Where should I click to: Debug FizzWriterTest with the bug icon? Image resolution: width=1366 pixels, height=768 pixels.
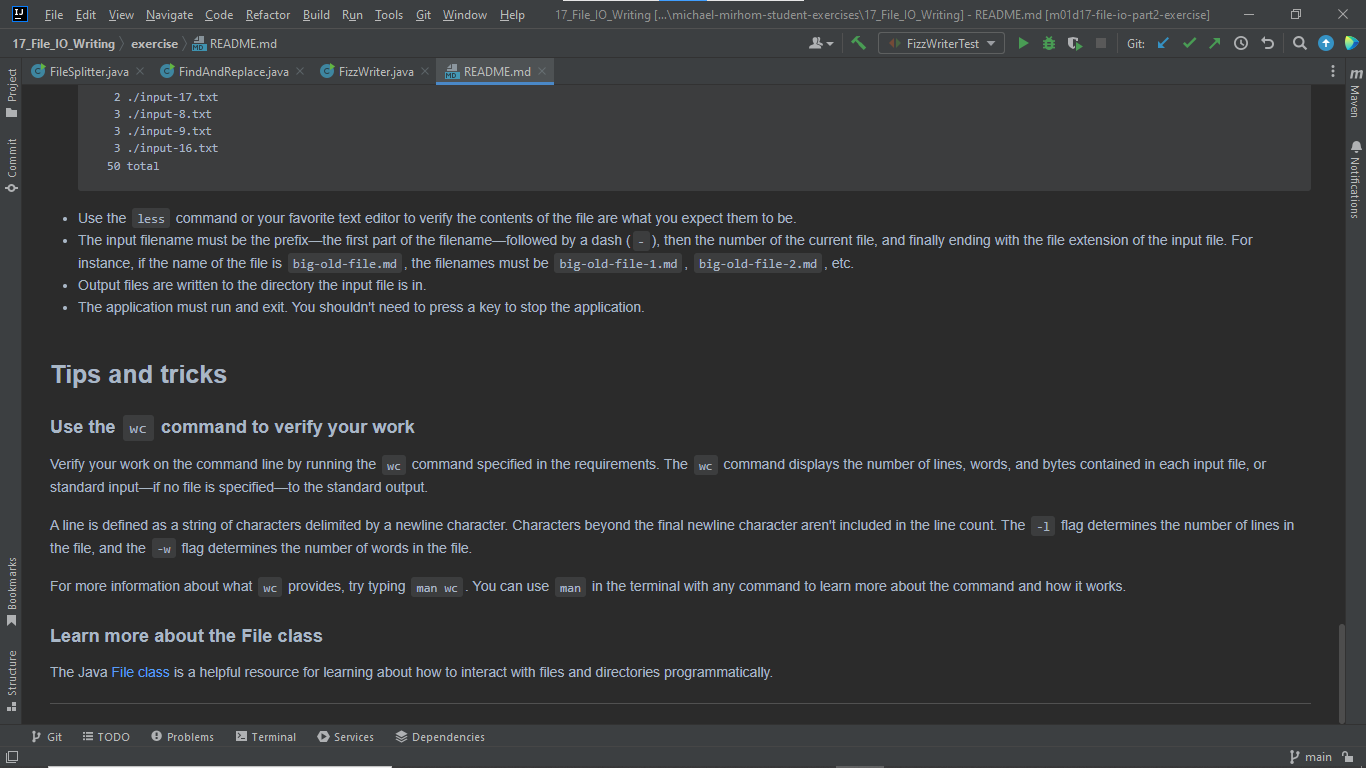pyautogui.click(x=1049, y=43)
